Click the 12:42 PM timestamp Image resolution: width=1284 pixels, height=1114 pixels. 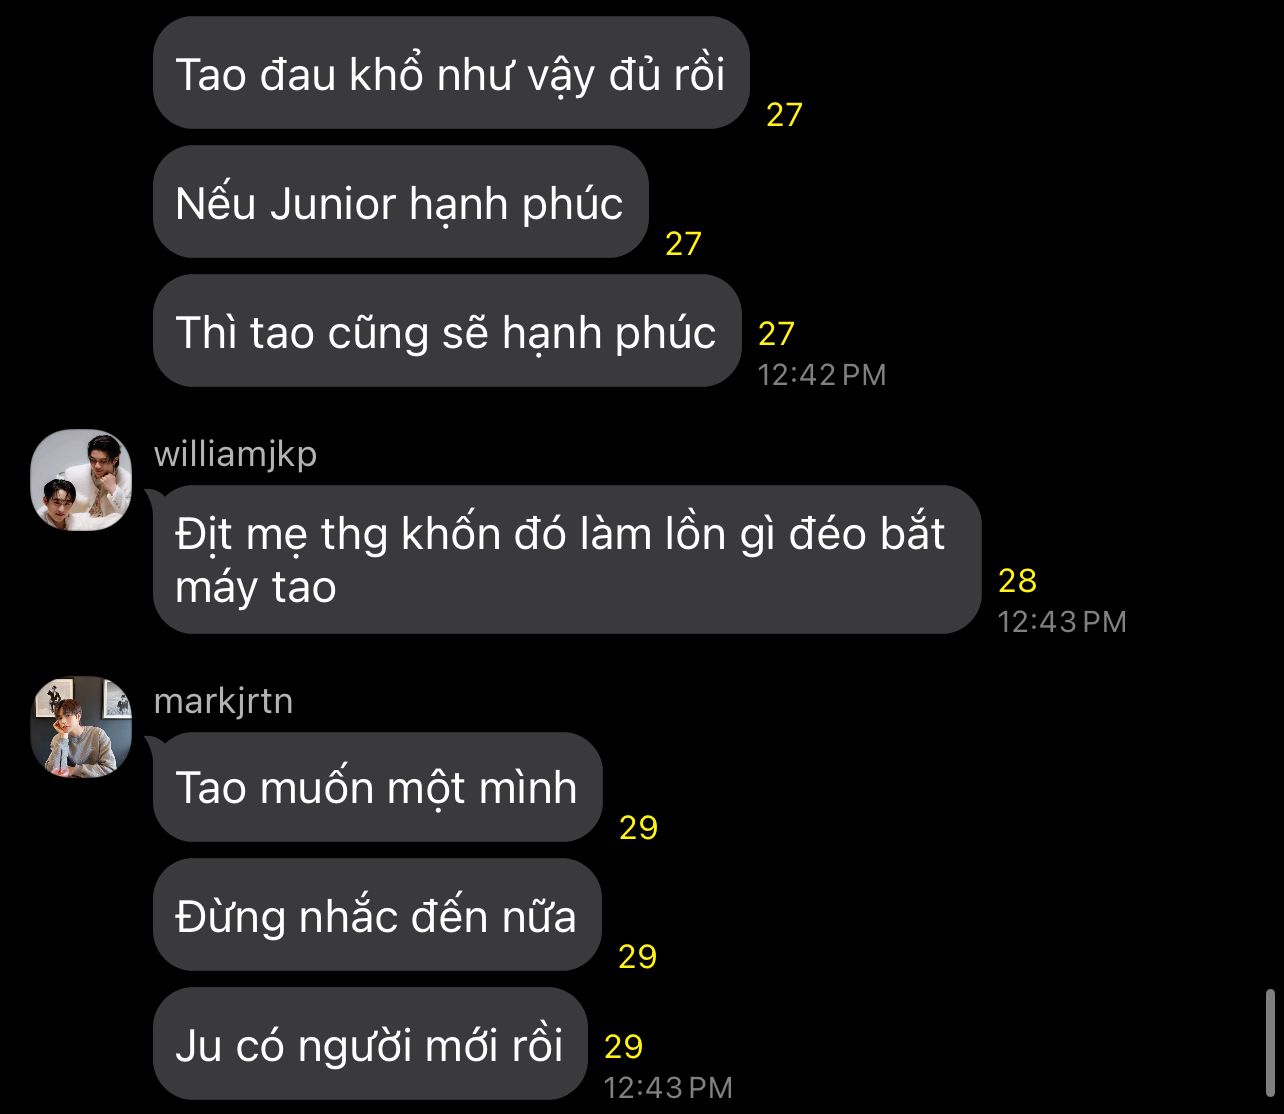pos(822,375)
